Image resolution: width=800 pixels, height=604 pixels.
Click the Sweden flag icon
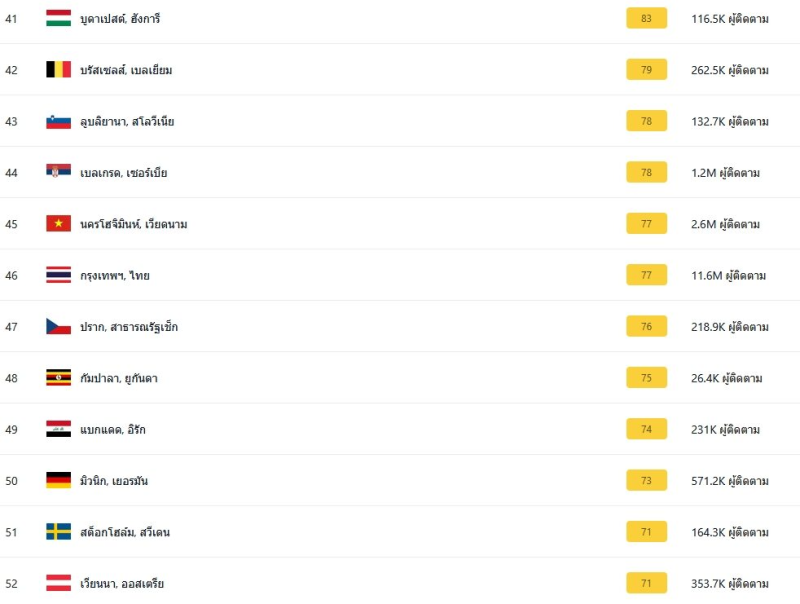click(x=58, y=532)
